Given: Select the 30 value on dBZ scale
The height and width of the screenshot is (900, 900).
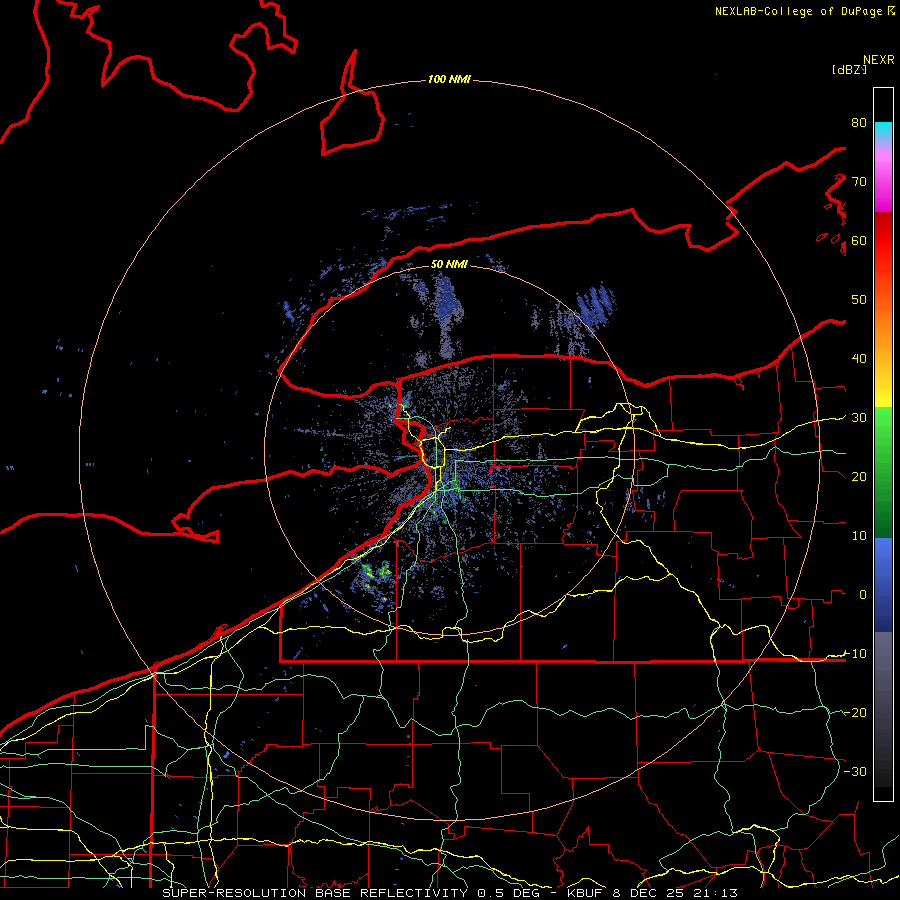Looking at the screenshot, I should click(x=859, y=418).
